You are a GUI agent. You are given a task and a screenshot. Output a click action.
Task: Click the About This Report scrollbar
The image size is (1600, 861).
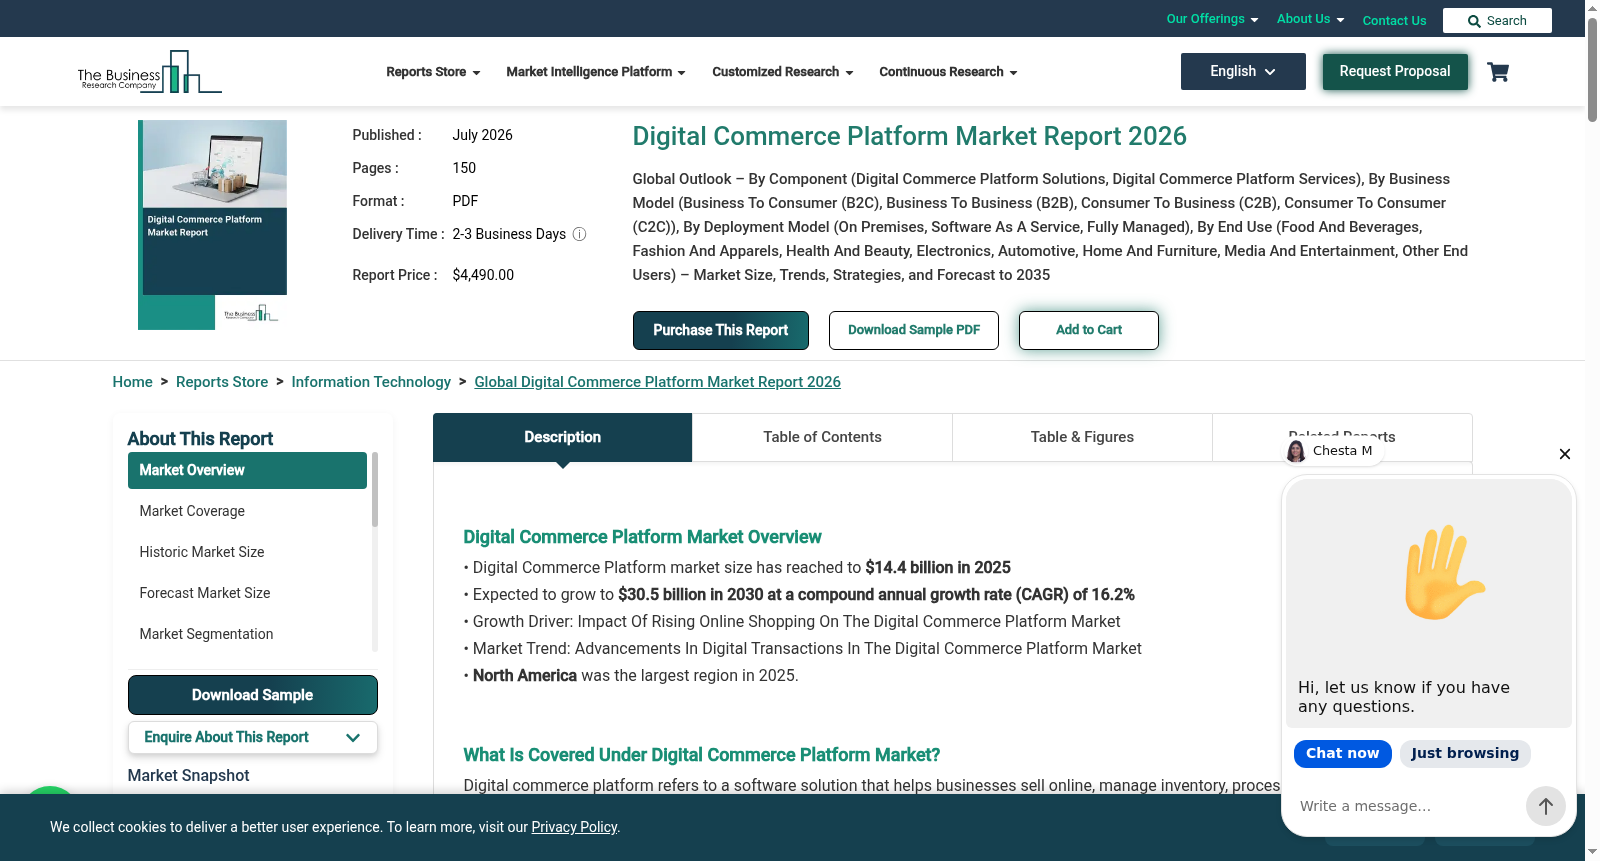pyautogui.click(x=375, y=489)
